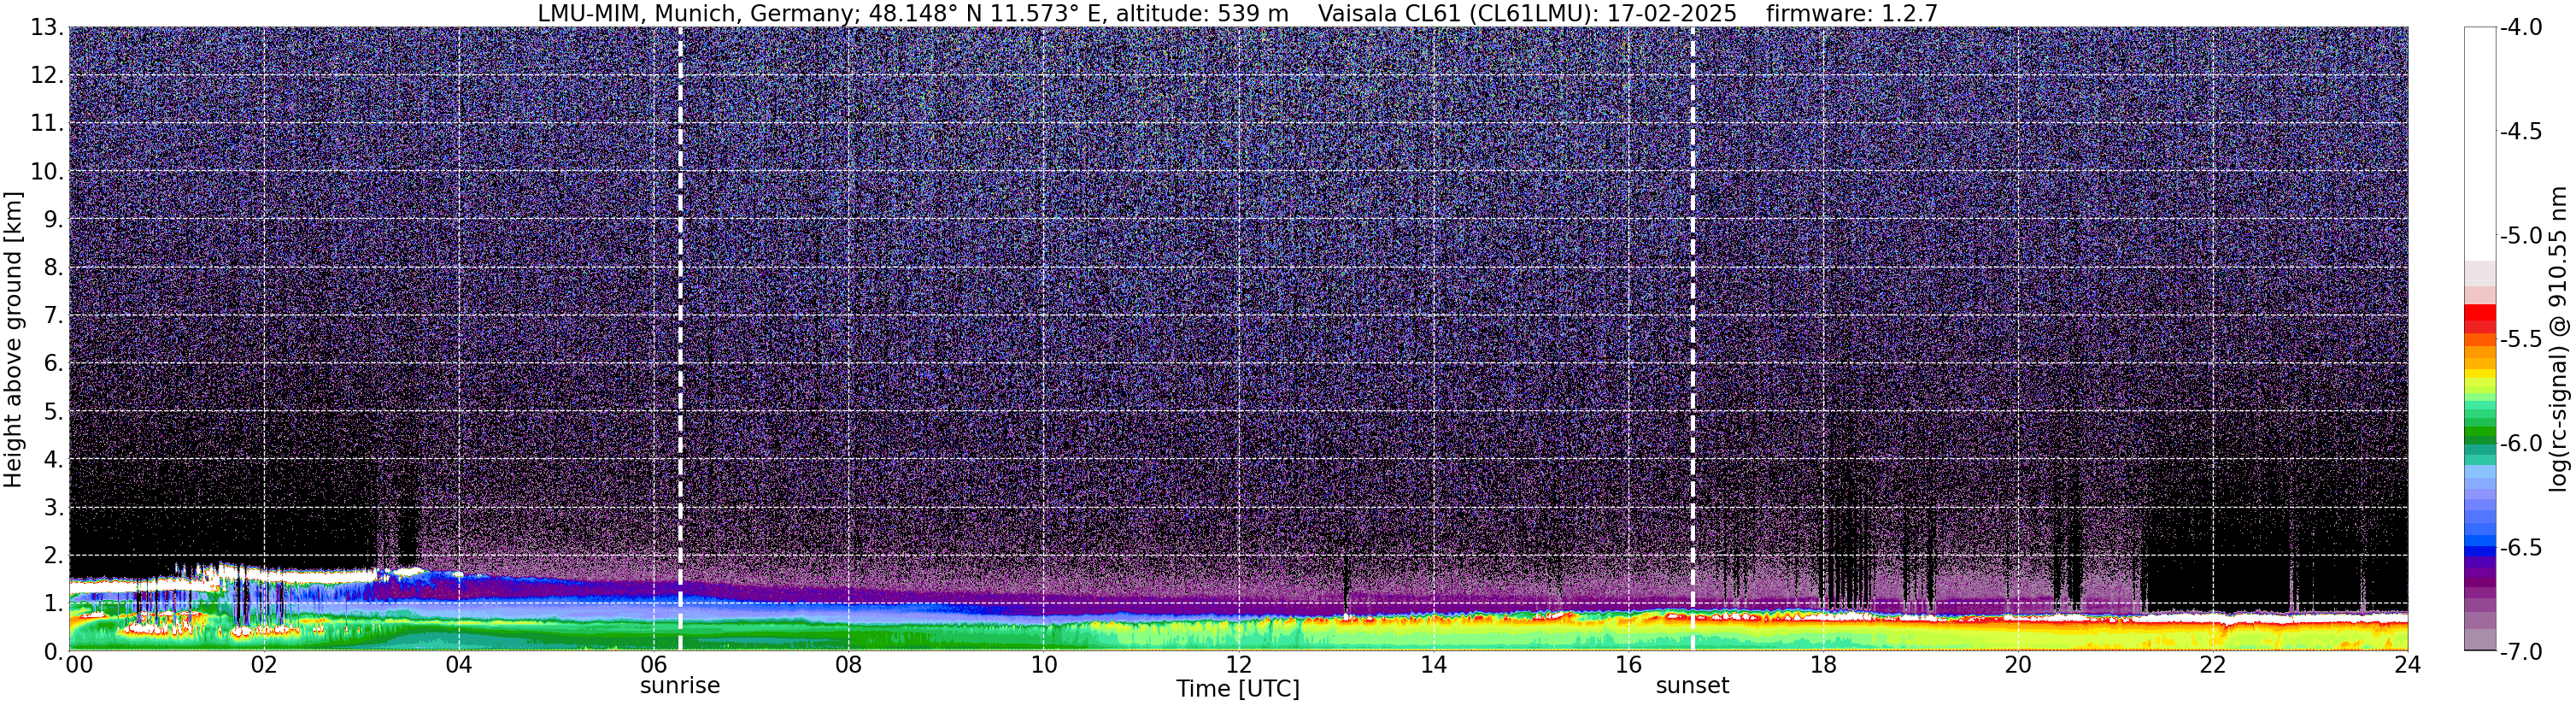Click the "04" time axis tick label
The width and height of the screenshot is (2576, 706).
(459, 665)
